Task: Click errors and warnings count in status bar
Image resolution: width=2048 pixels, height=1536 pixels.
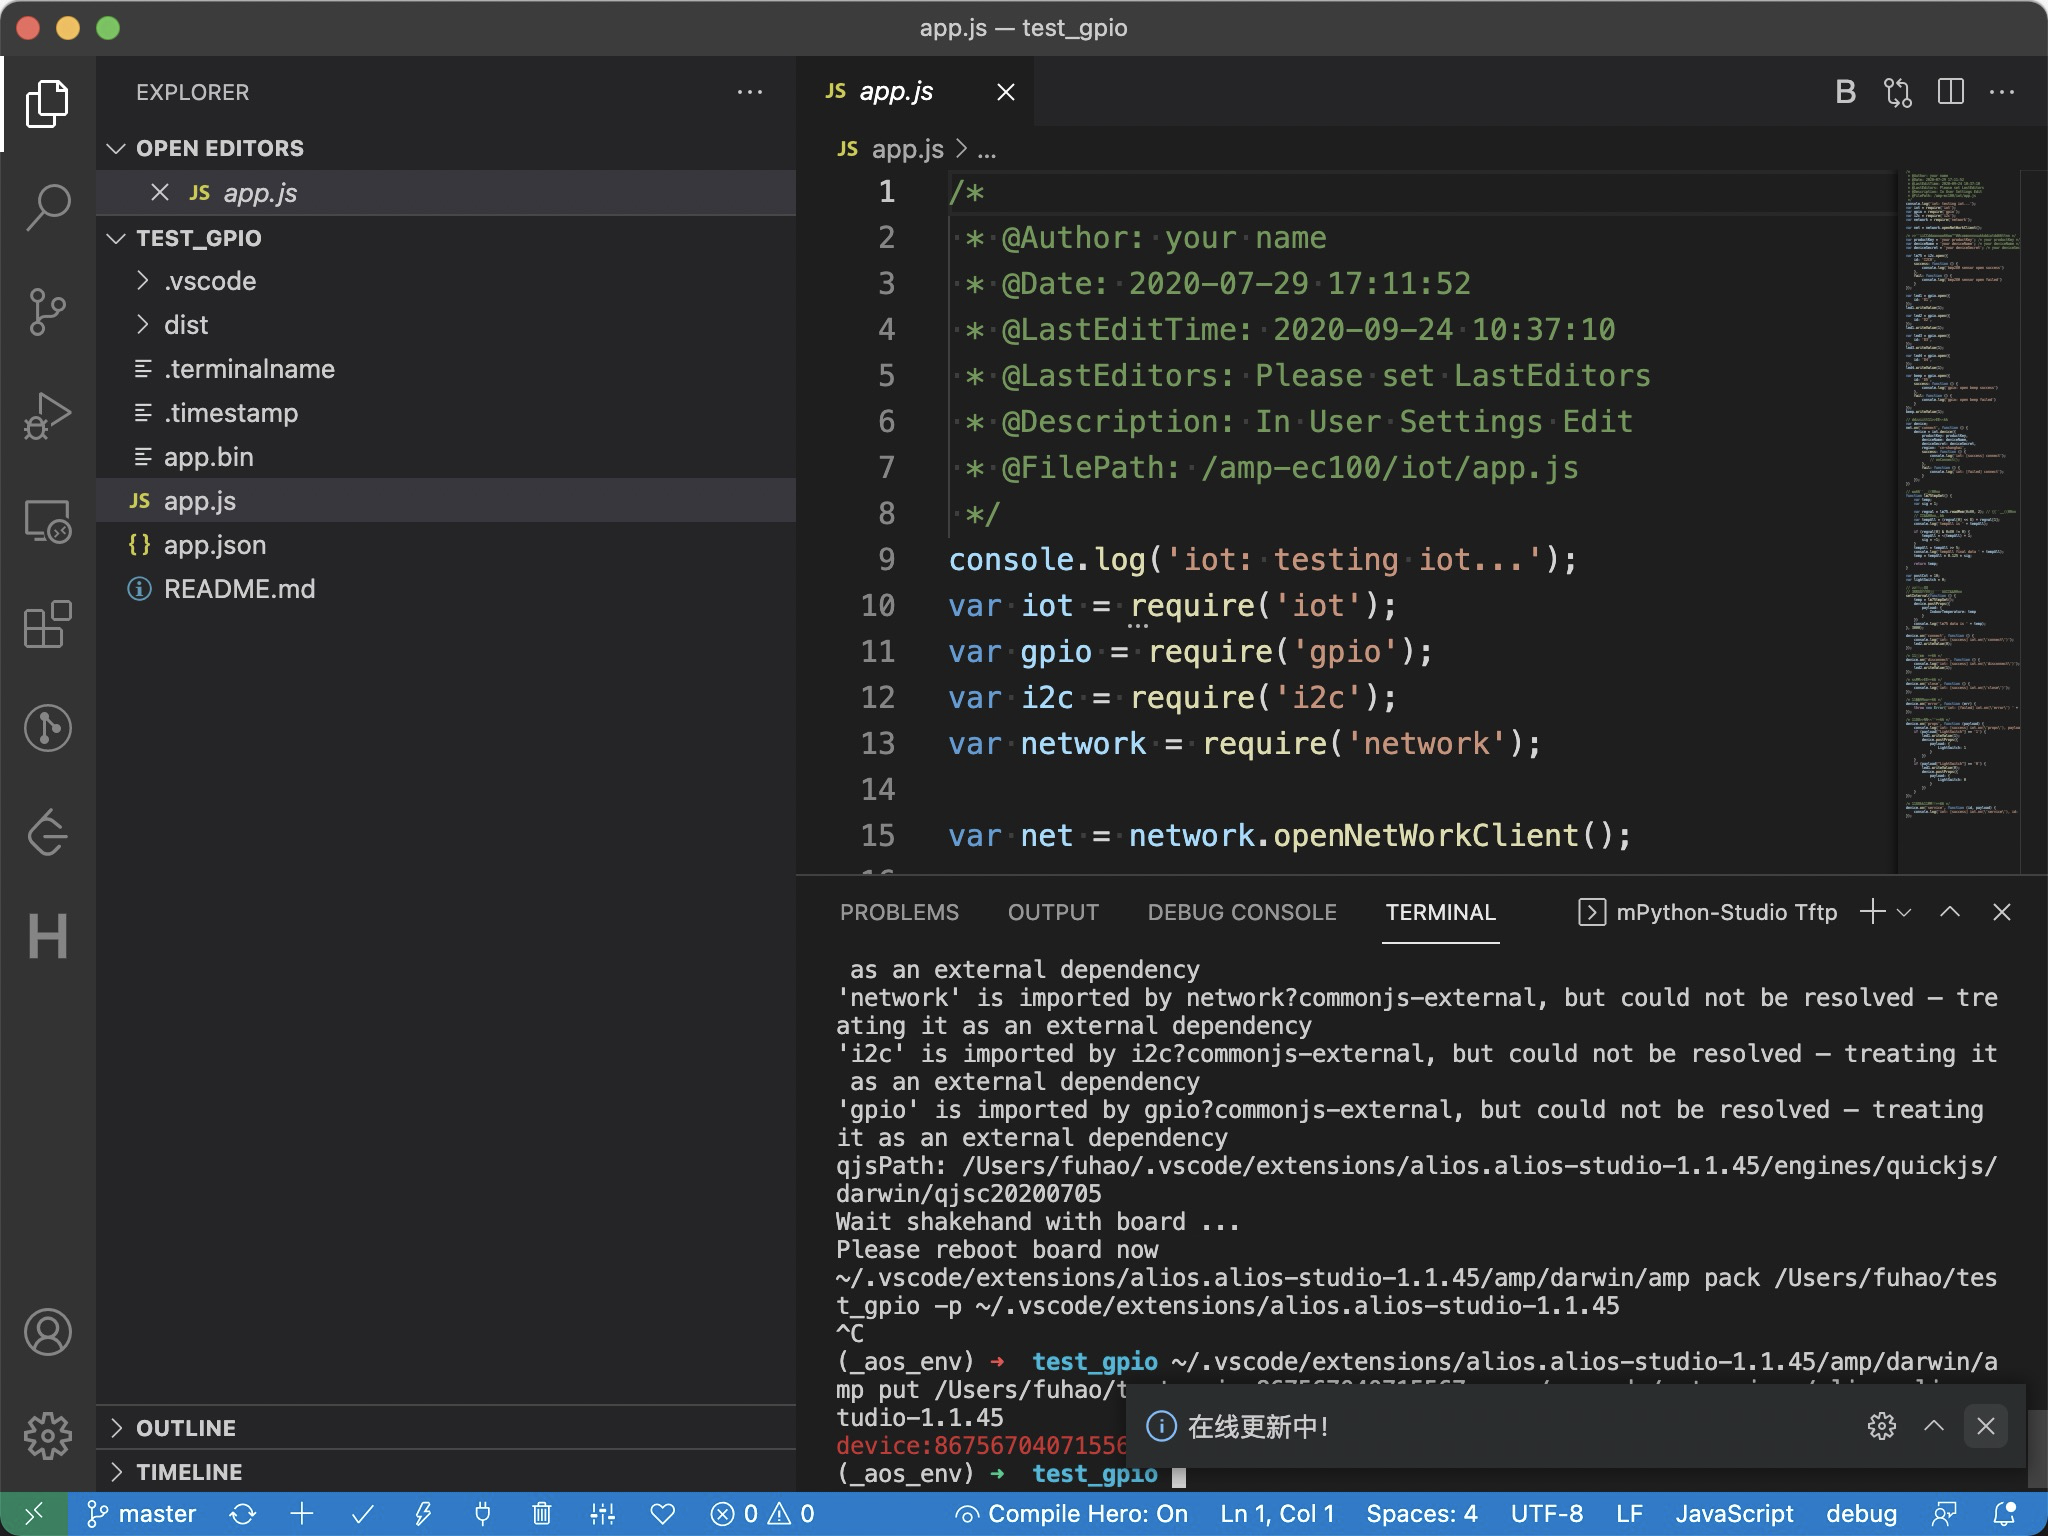Action: [762, 1514]
